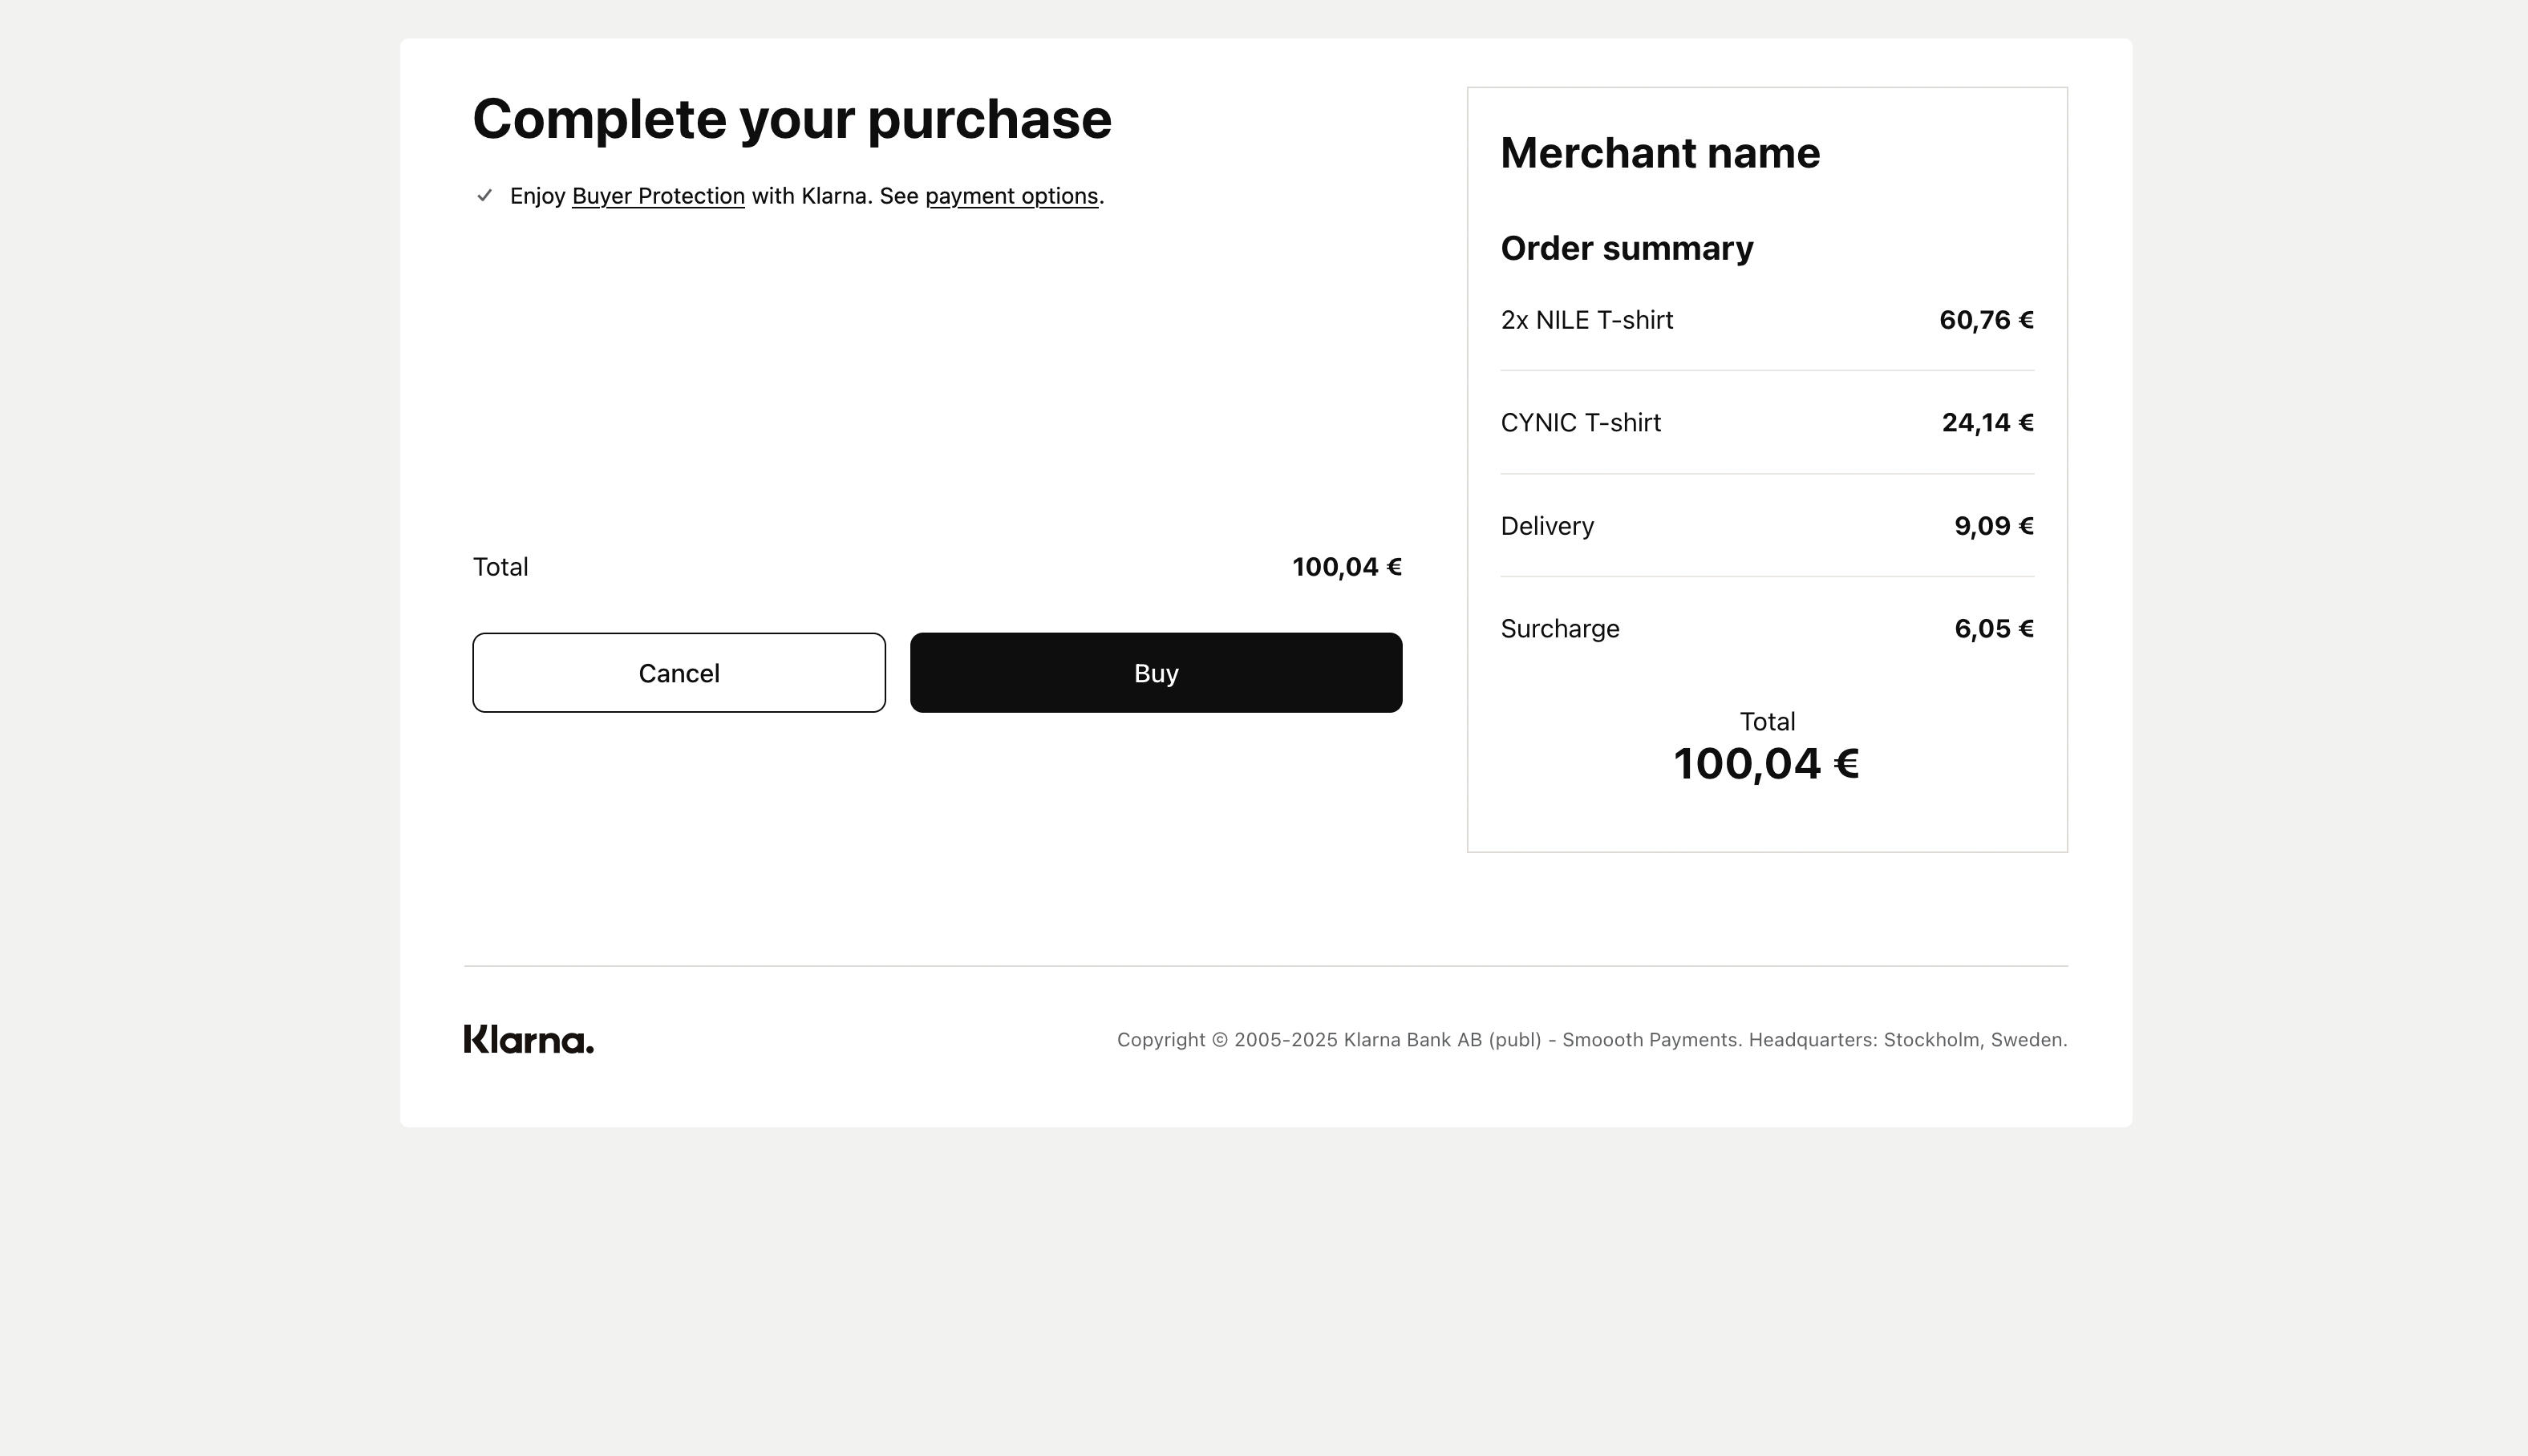Click the Klarna logo in footer

point(528,1039)
